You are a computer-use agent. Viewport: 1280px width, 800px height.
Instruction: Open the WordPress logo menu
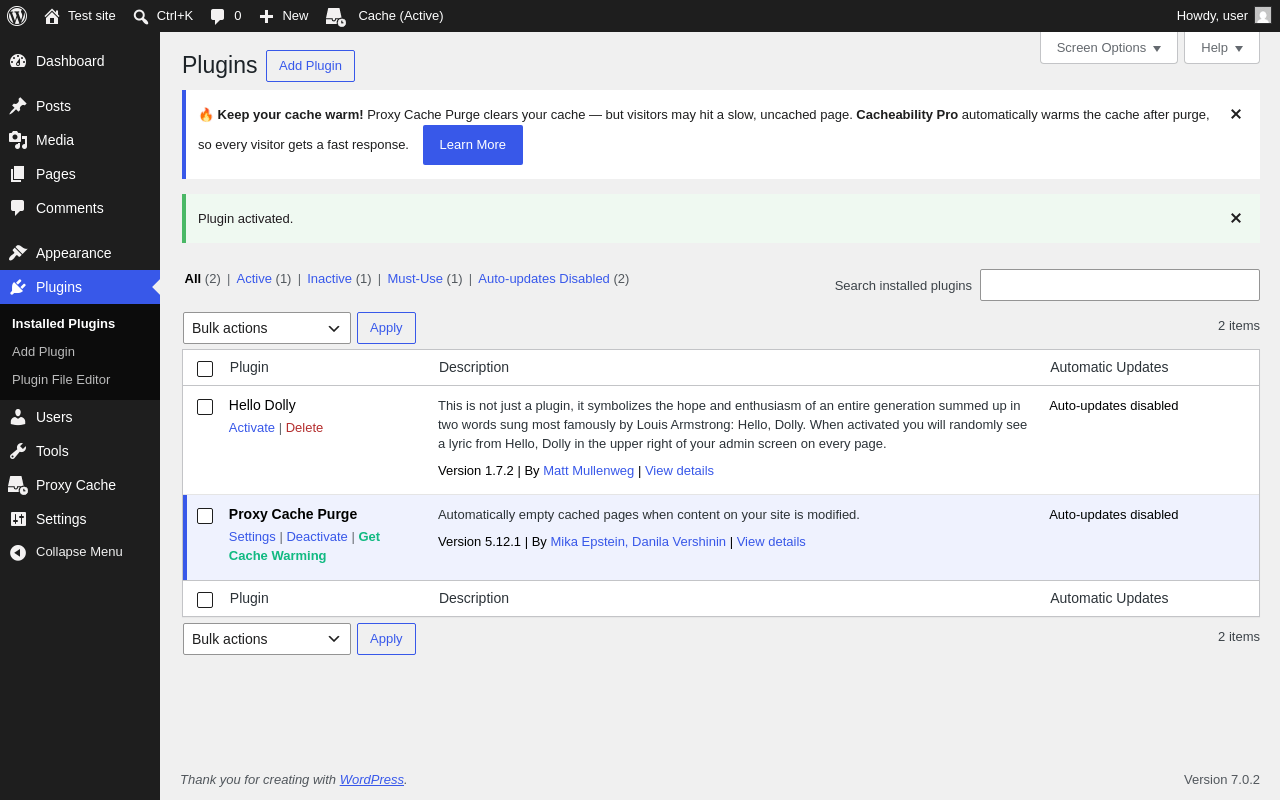17,16
